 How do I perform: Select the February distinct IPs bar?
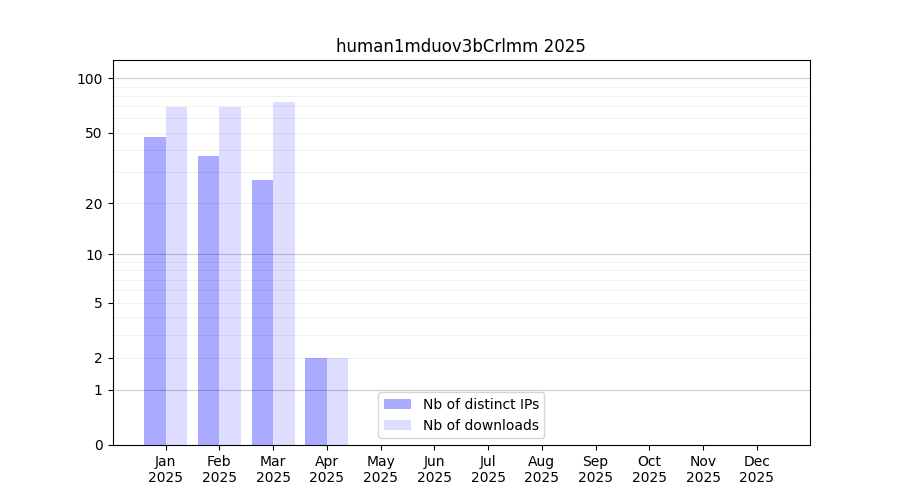coord(208,300)
